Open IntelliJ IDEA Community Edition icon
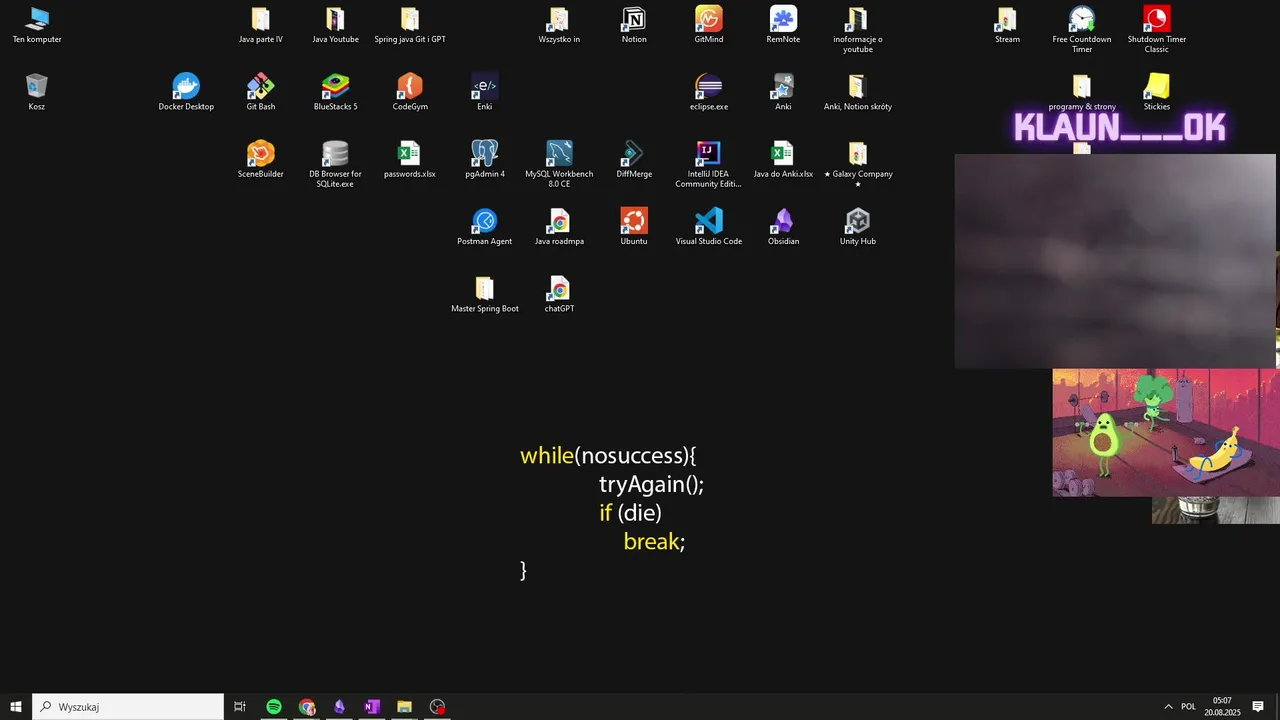Screen dimensions: 1280x720 [x=708, y=164]
